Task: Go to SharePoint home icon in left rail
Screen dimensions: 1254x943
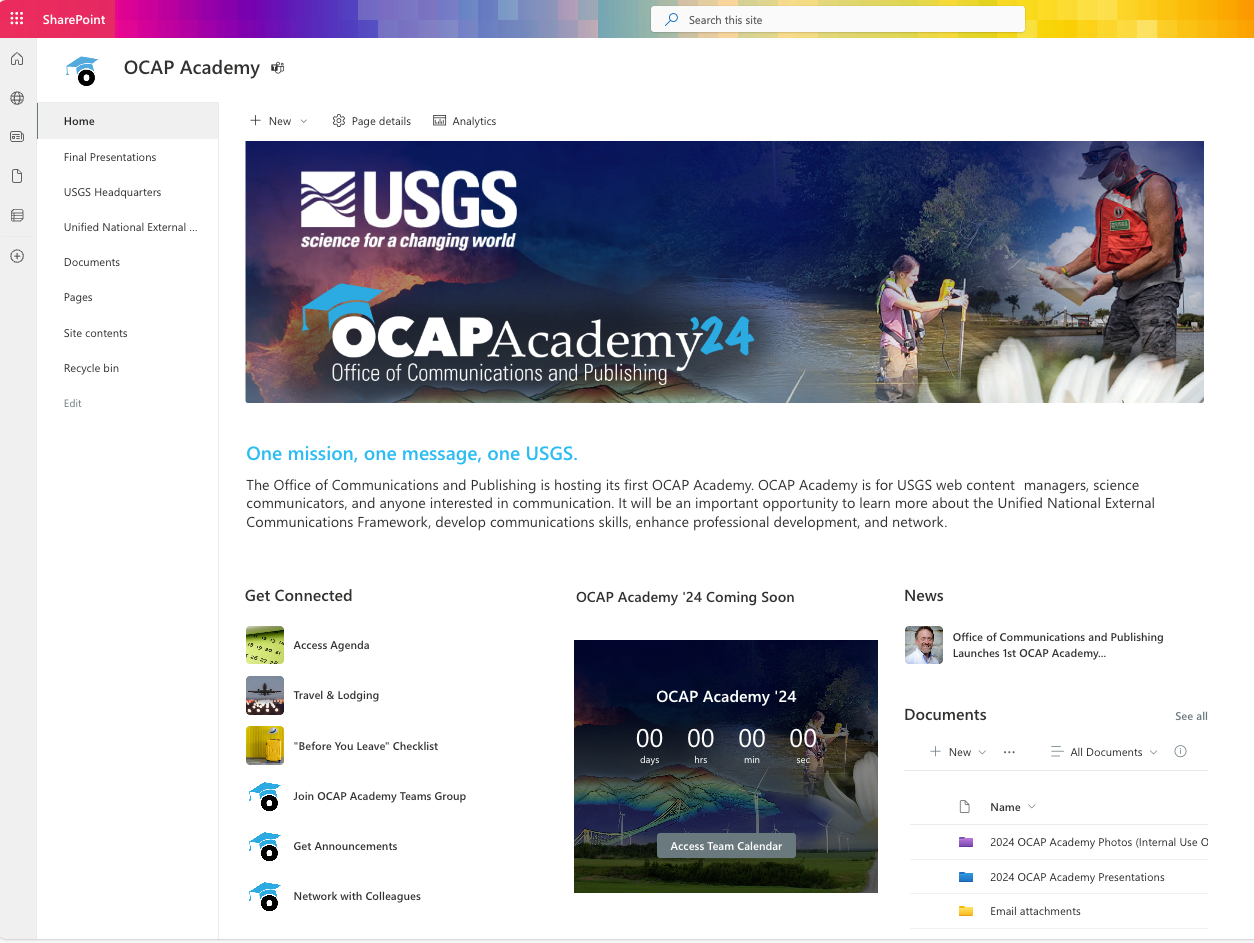Action: pyautogui.click(x=17, y=59)
